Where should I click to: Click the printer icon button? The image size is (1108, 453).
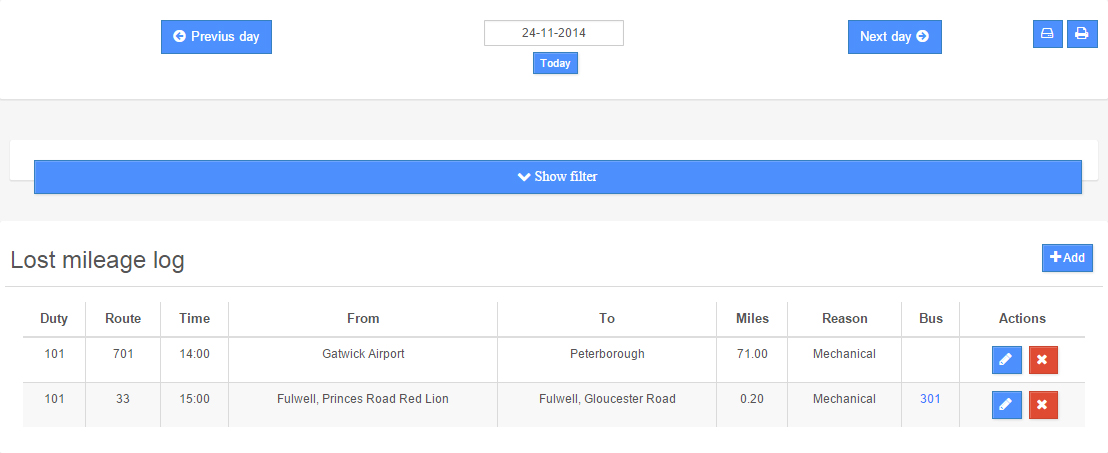1081,33
